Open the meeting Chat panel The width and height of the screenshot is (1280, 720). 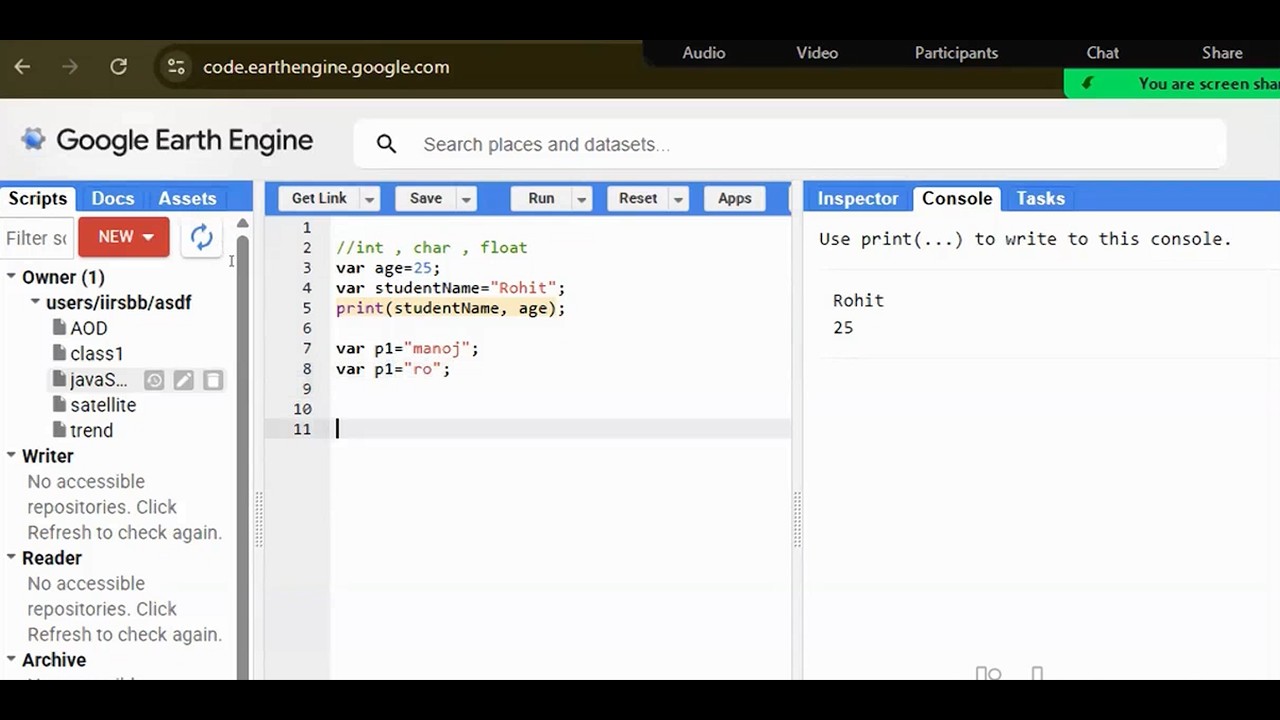coord(1103,53)
